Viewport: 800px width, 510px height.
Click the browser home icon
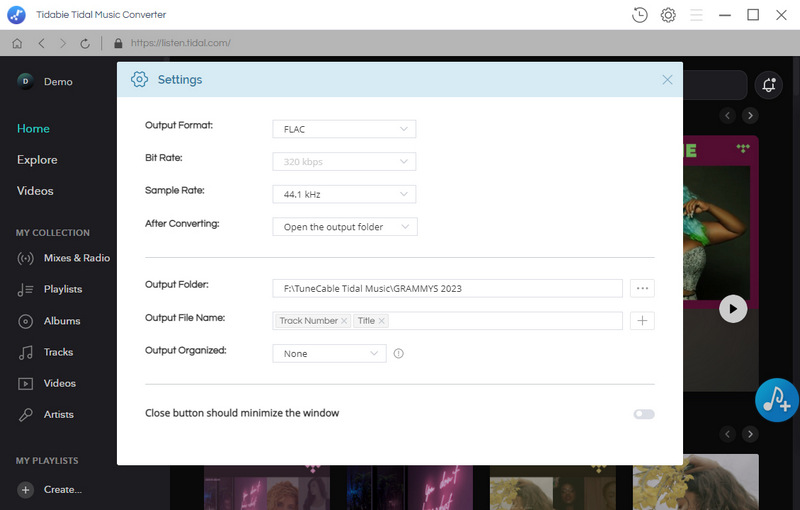point(17,43)
